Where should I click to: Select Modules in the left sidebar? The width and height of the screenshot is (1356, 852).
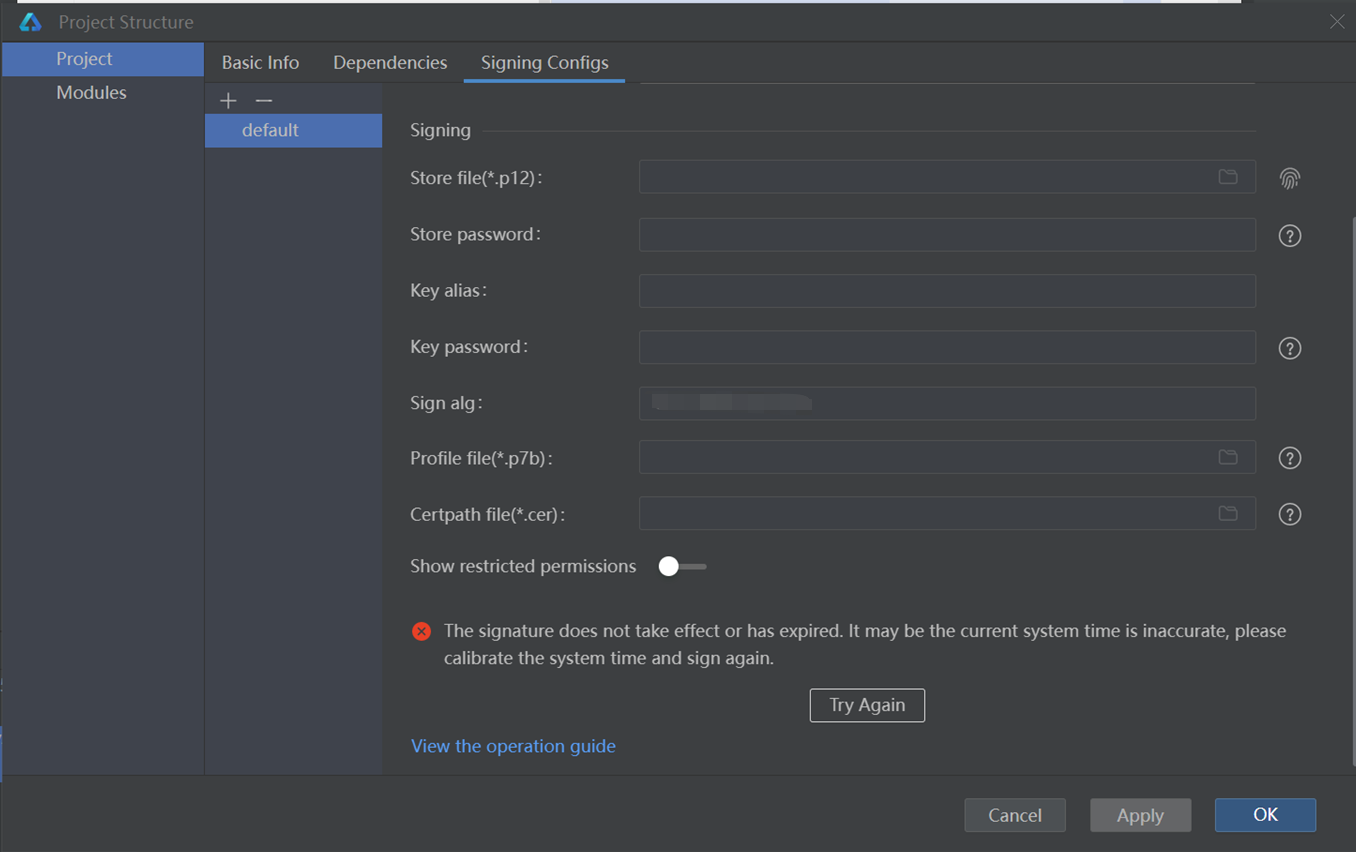tap(91, 93)
